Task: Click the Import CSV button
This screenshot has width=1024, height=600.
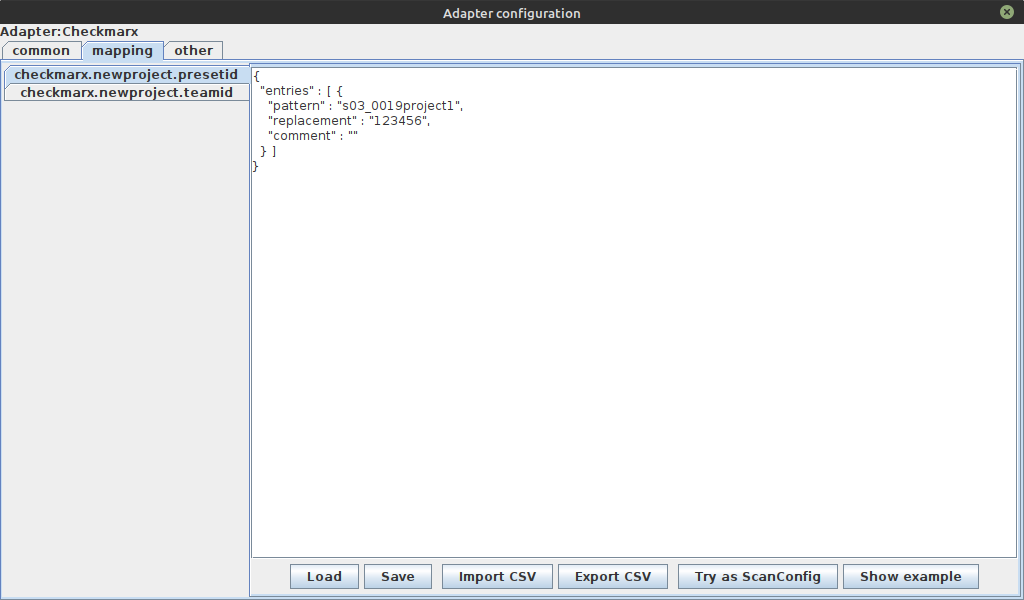Action: click(x=497, y=576)
